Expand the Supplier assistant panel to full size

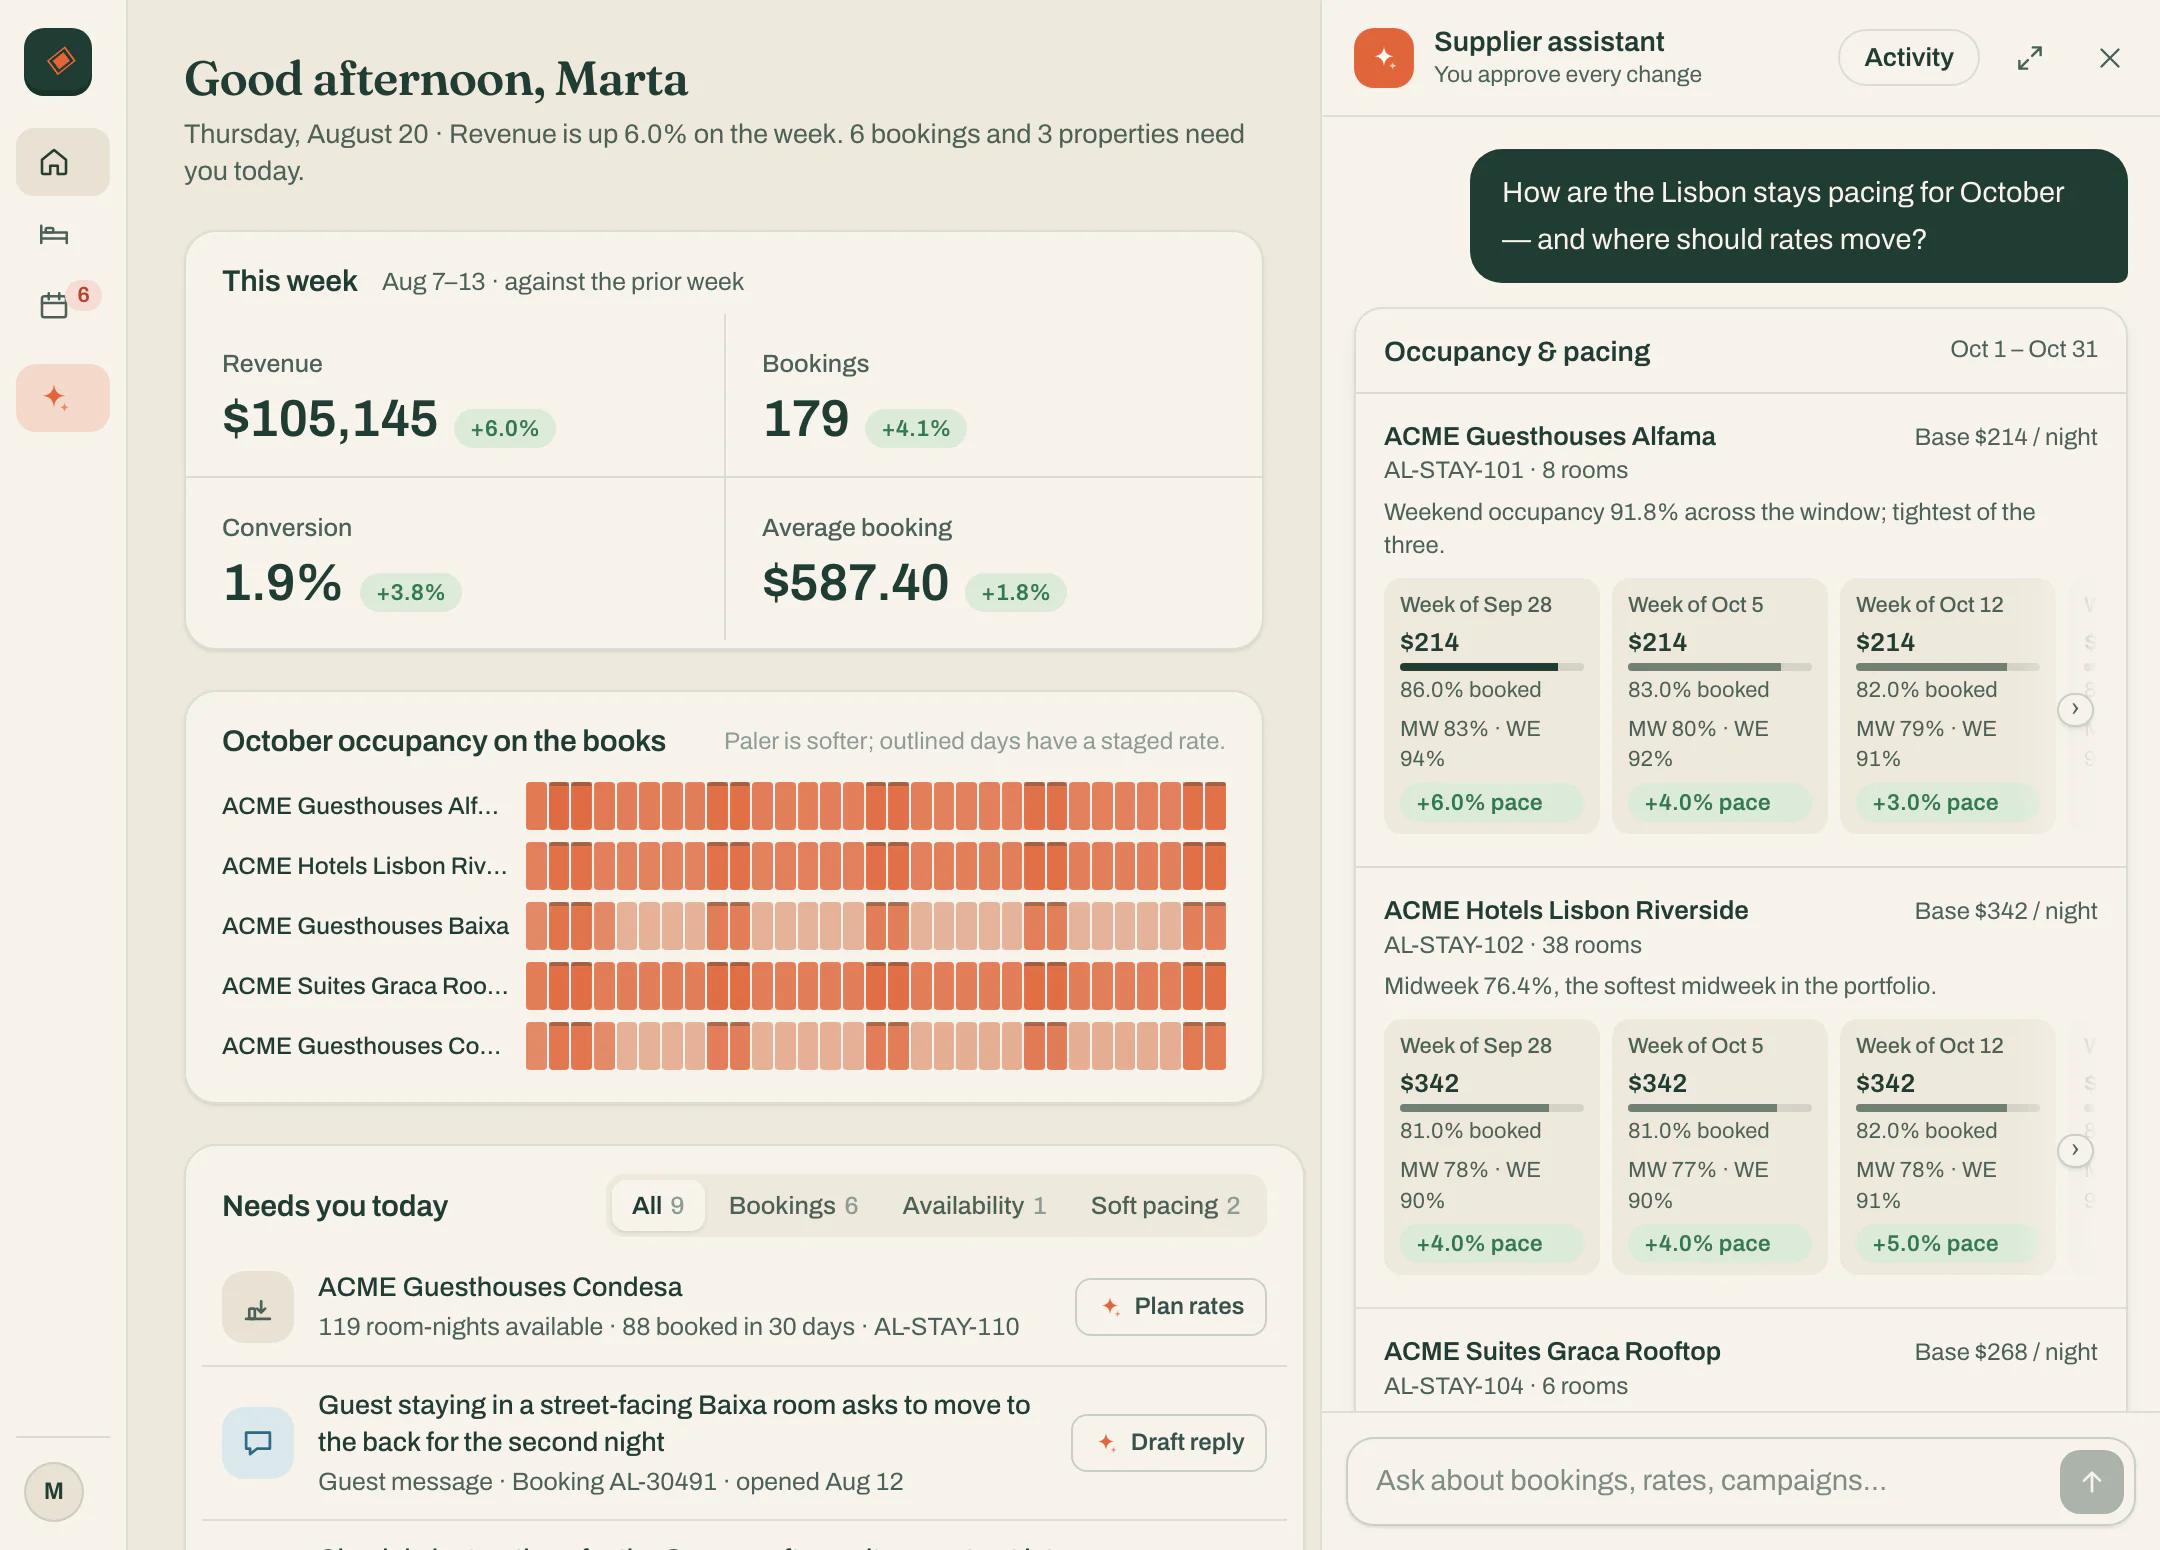pyautogui.click(x=2029, y=58)
